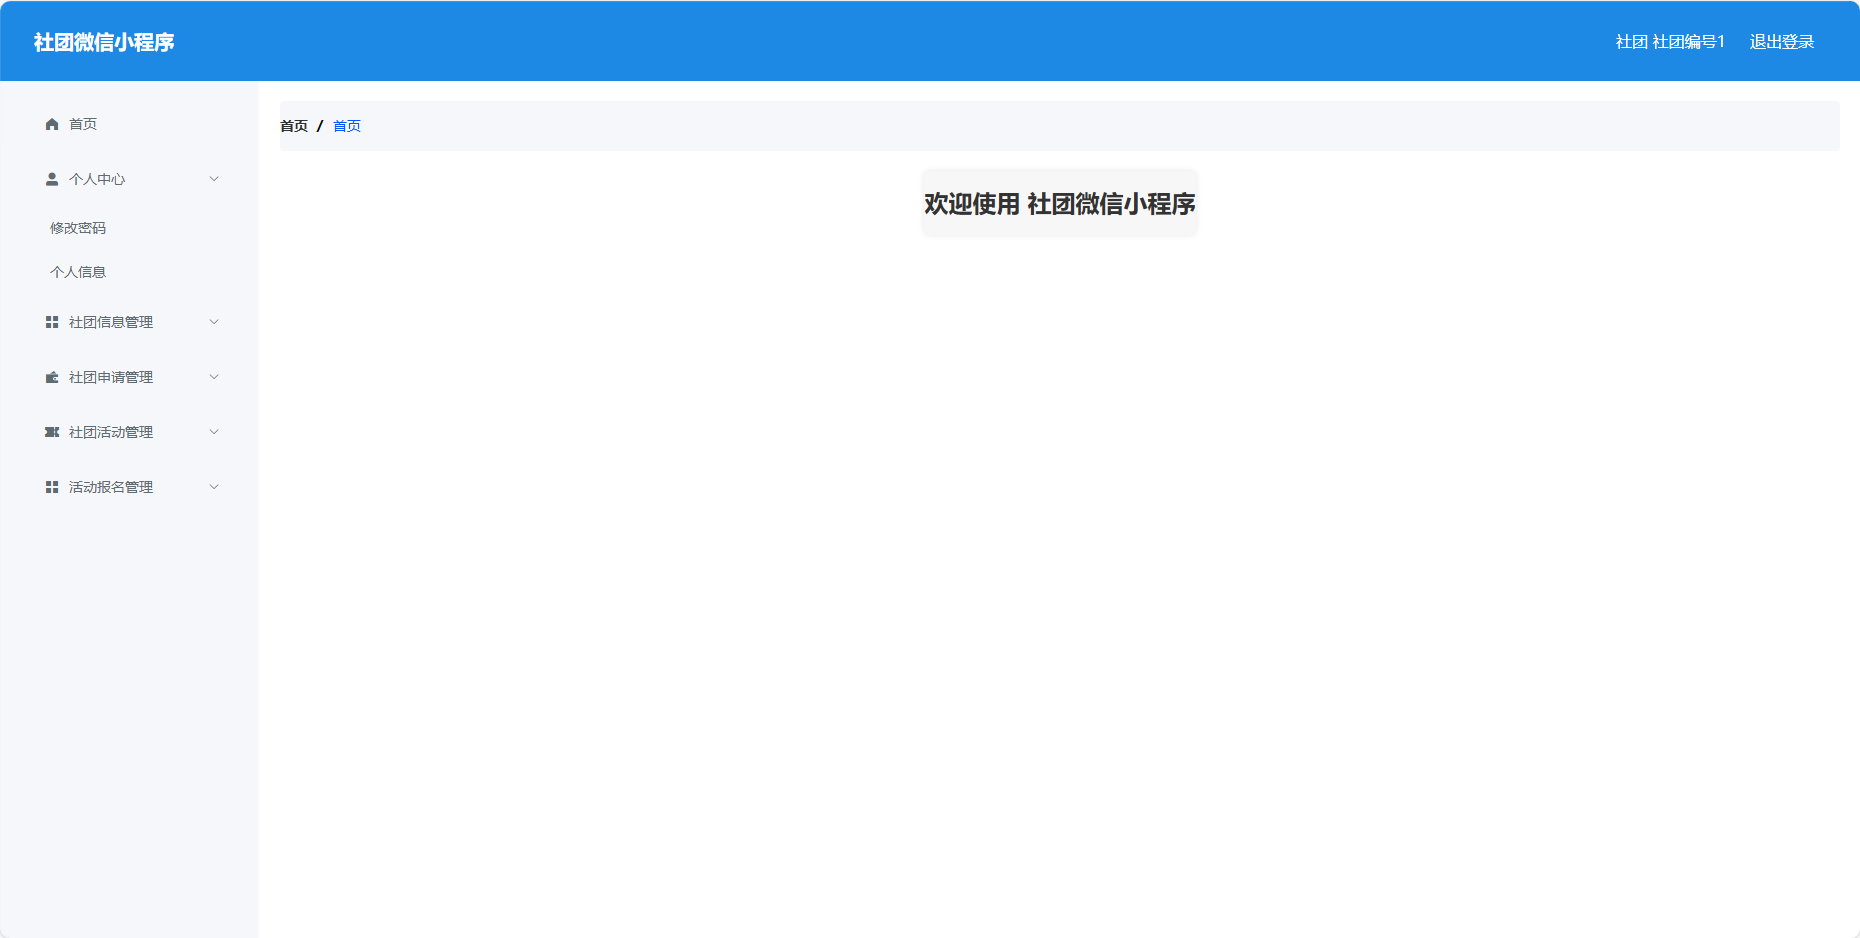Click the ticket icon beside 社团活动管理
Screen dimensions: 1860x938
(x=52, y=432)
